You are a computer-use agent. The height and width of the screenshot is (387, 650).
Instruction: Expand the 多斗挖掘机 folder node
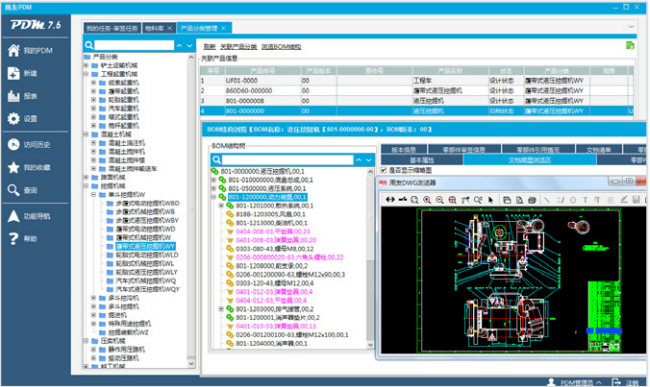coord(94,298)
